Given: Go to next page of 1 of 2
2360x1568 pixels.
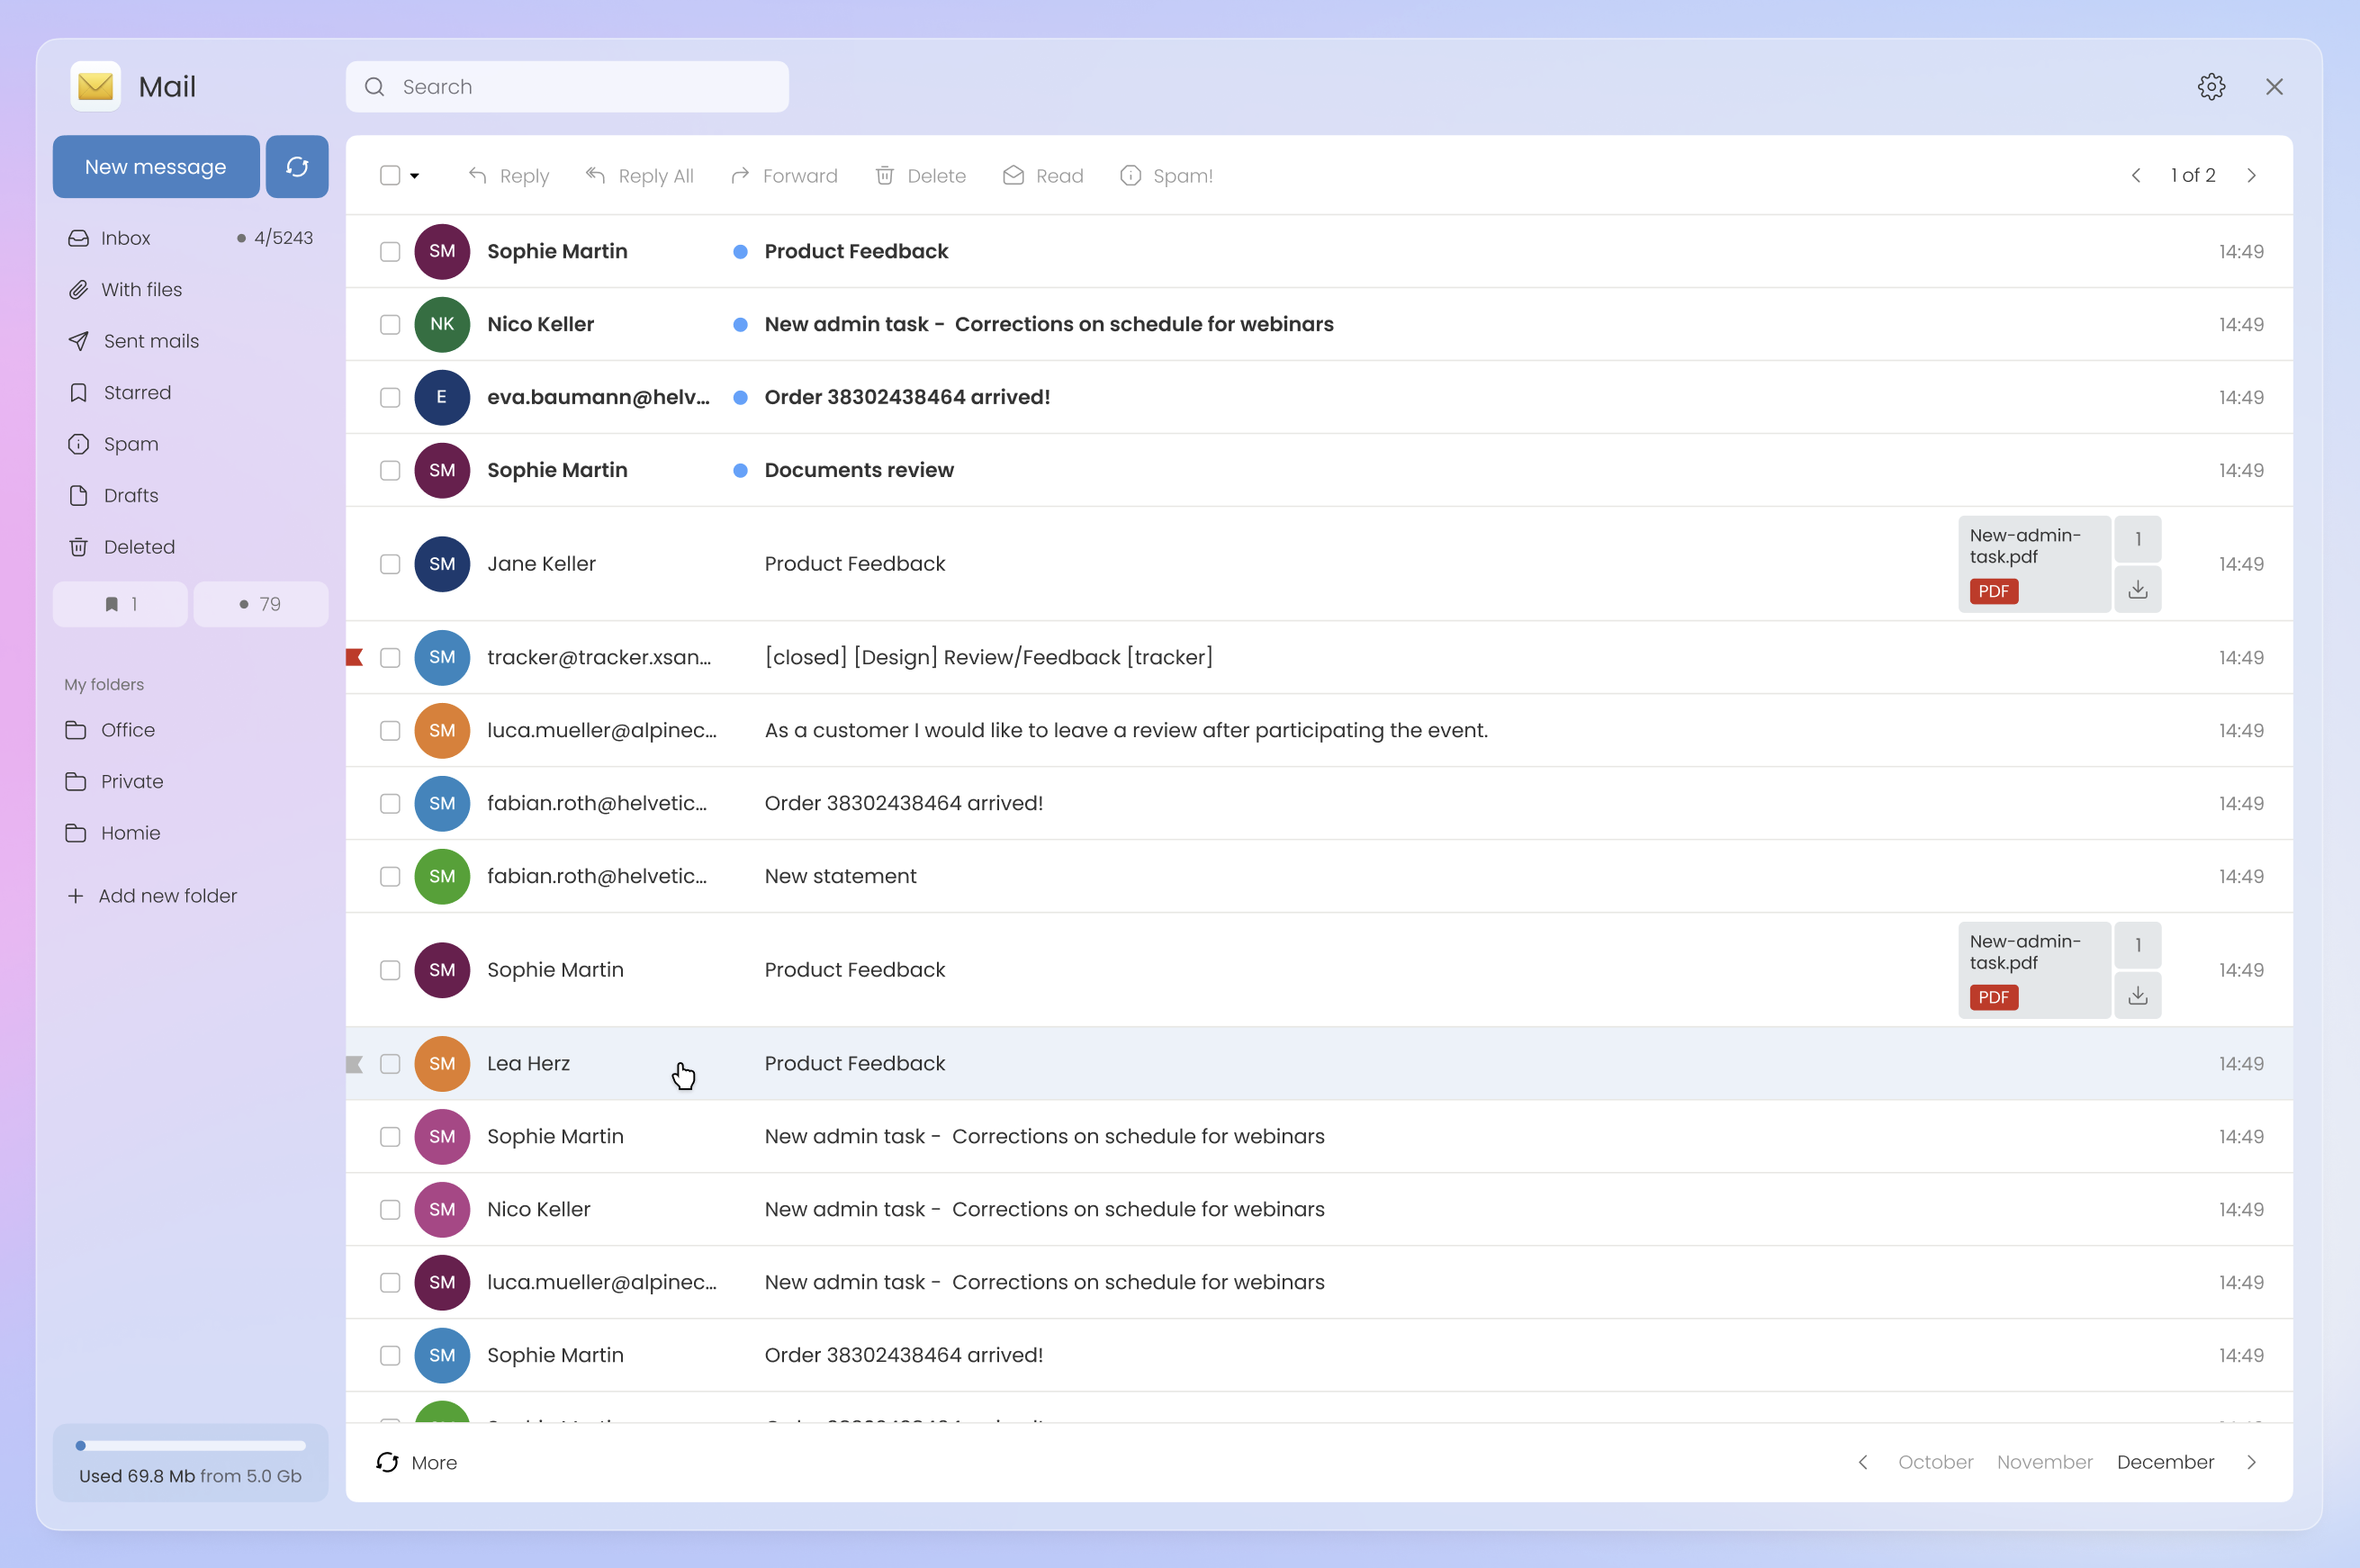Looking at the screenshot, I should click(x=2251, y=176).
